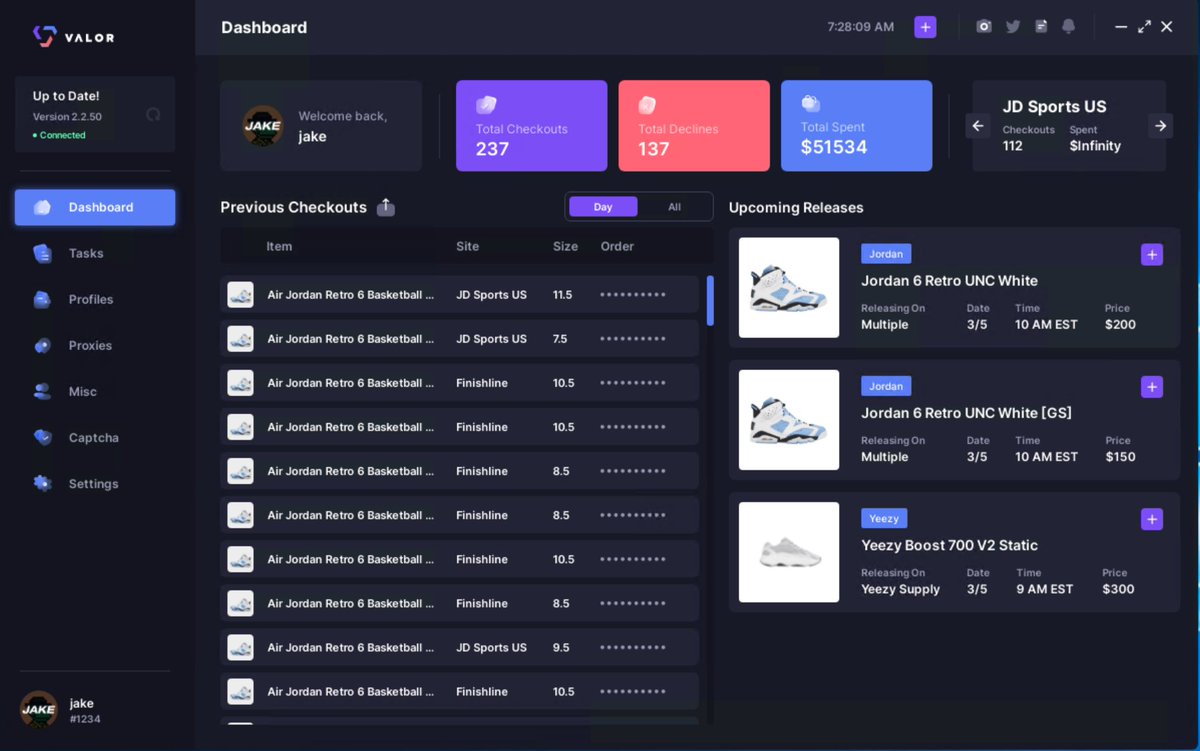The height and width of the screenshot is (751, 1200).
Task: Click the export icon beside Previous Checkouts
Action: [386, 207]
